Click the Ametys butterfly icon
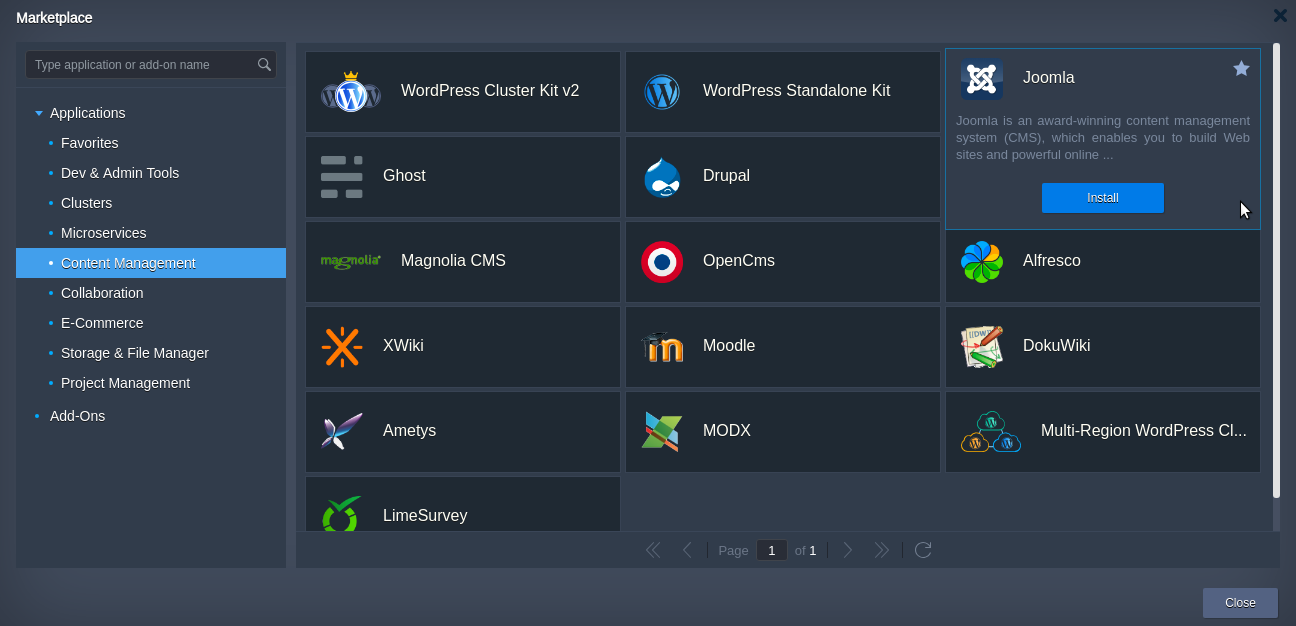Screen dimensions: 1296x626 342,432
